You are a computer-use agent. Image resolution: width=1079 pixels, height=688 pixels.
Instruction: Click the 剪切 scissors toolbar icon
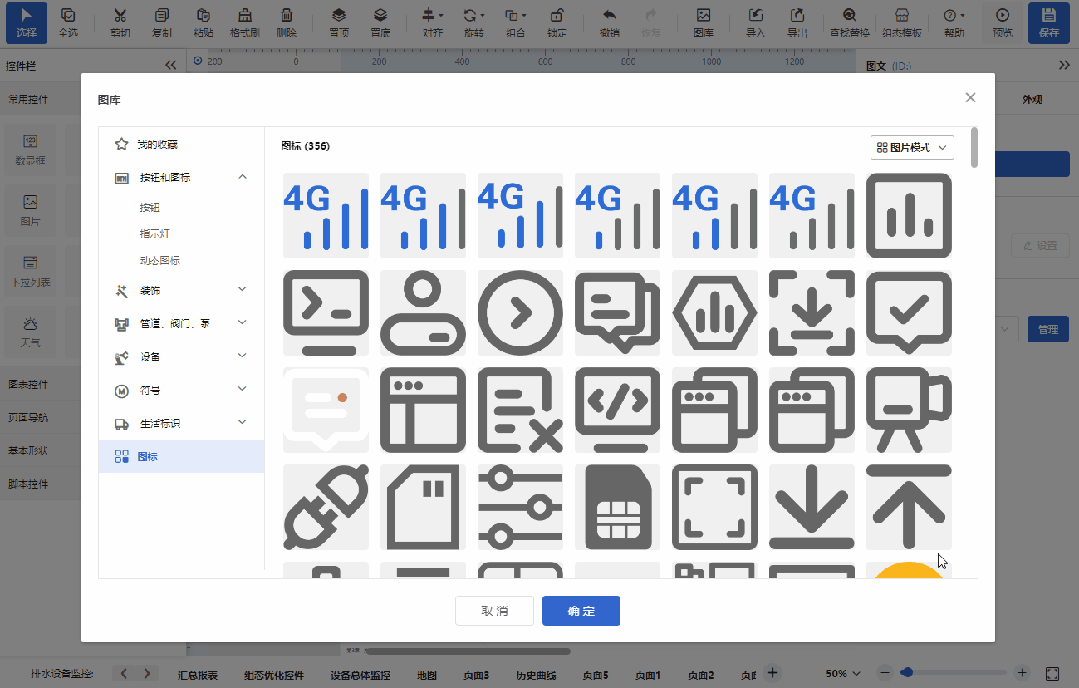[120, 22]
